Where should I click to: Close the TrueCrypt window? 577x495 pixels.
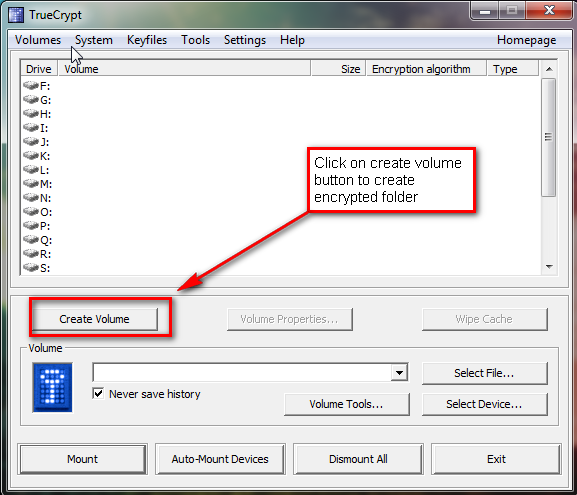click(x=549, y=10)
